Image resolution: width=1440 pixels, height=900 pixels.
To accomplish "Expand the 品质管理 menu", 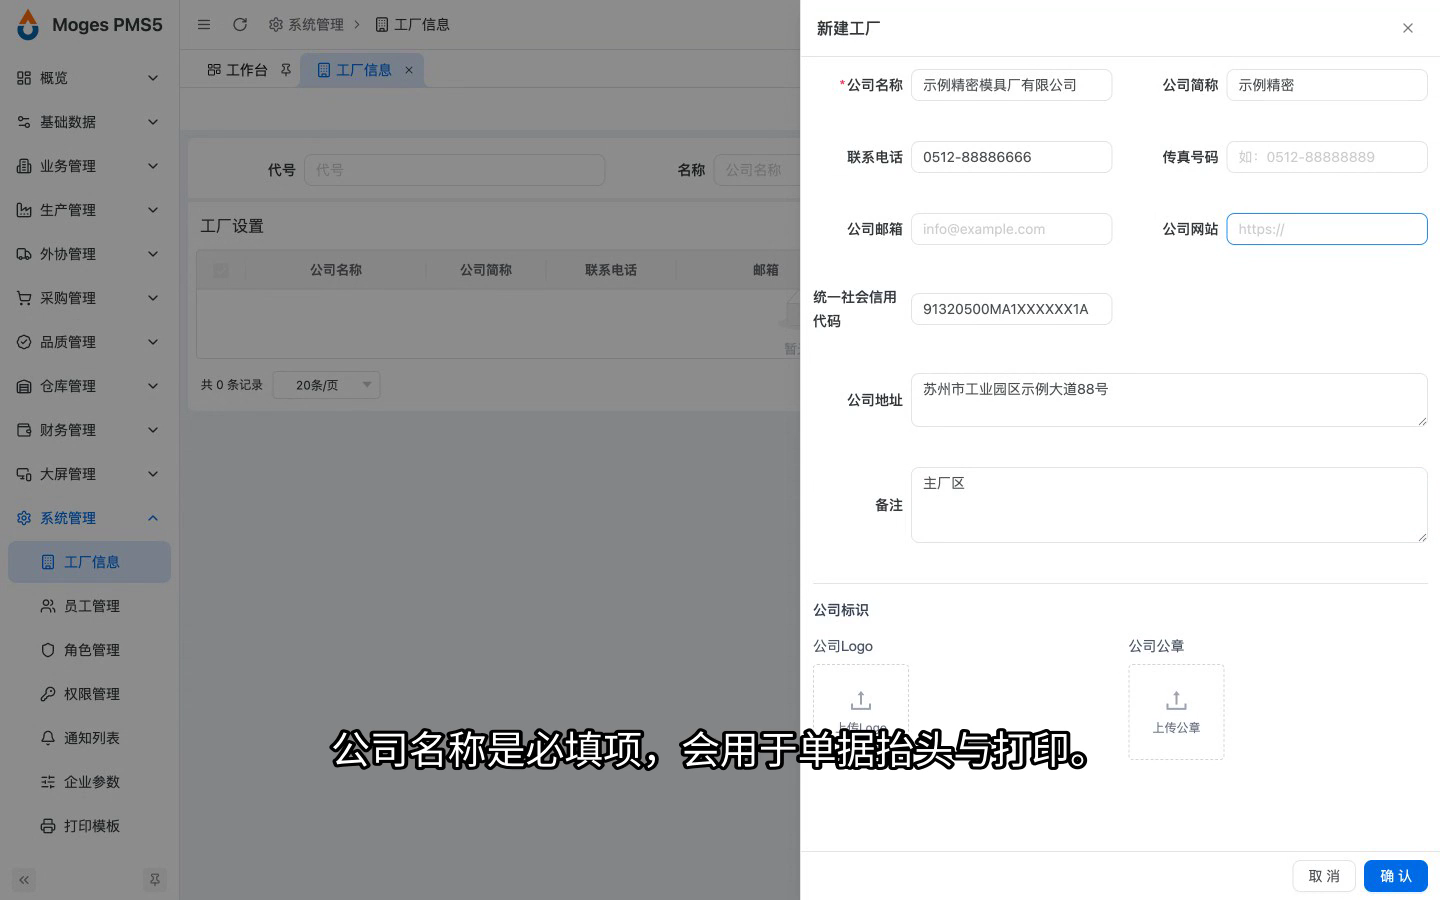I will 90,342.
